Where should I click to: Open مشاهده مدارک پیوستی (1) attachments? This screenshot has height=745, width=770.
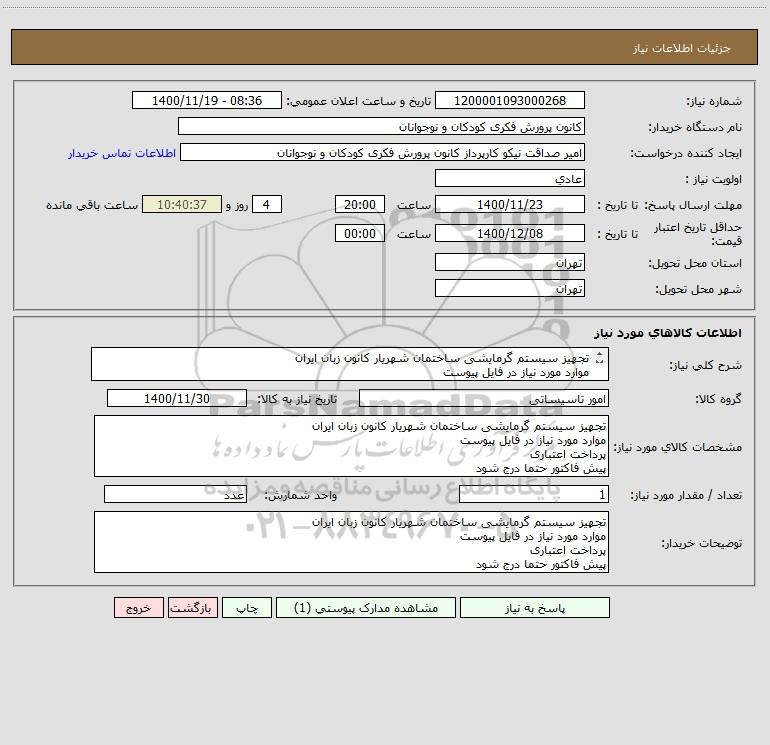(366, 607)
